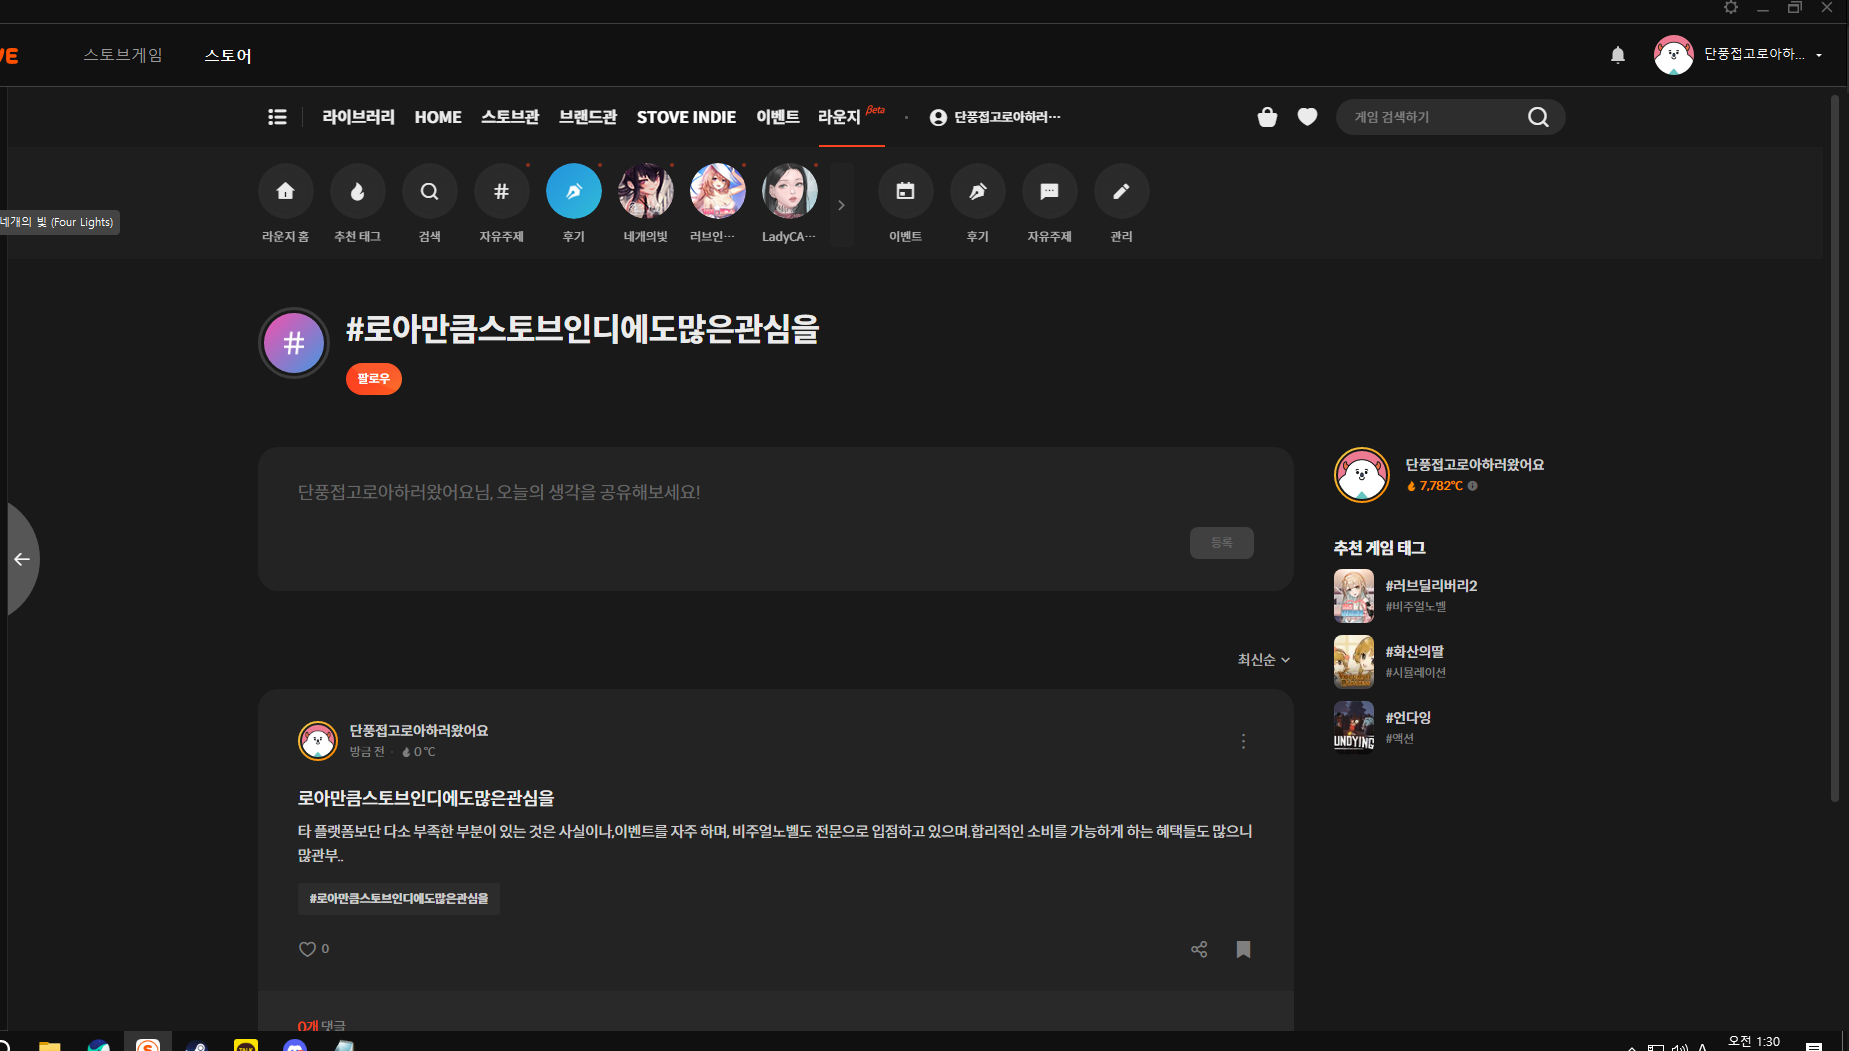This screenshot has height=1051, width=1849.
Task: Switch to 스토어 tab
Action: [x=228, y=55]
